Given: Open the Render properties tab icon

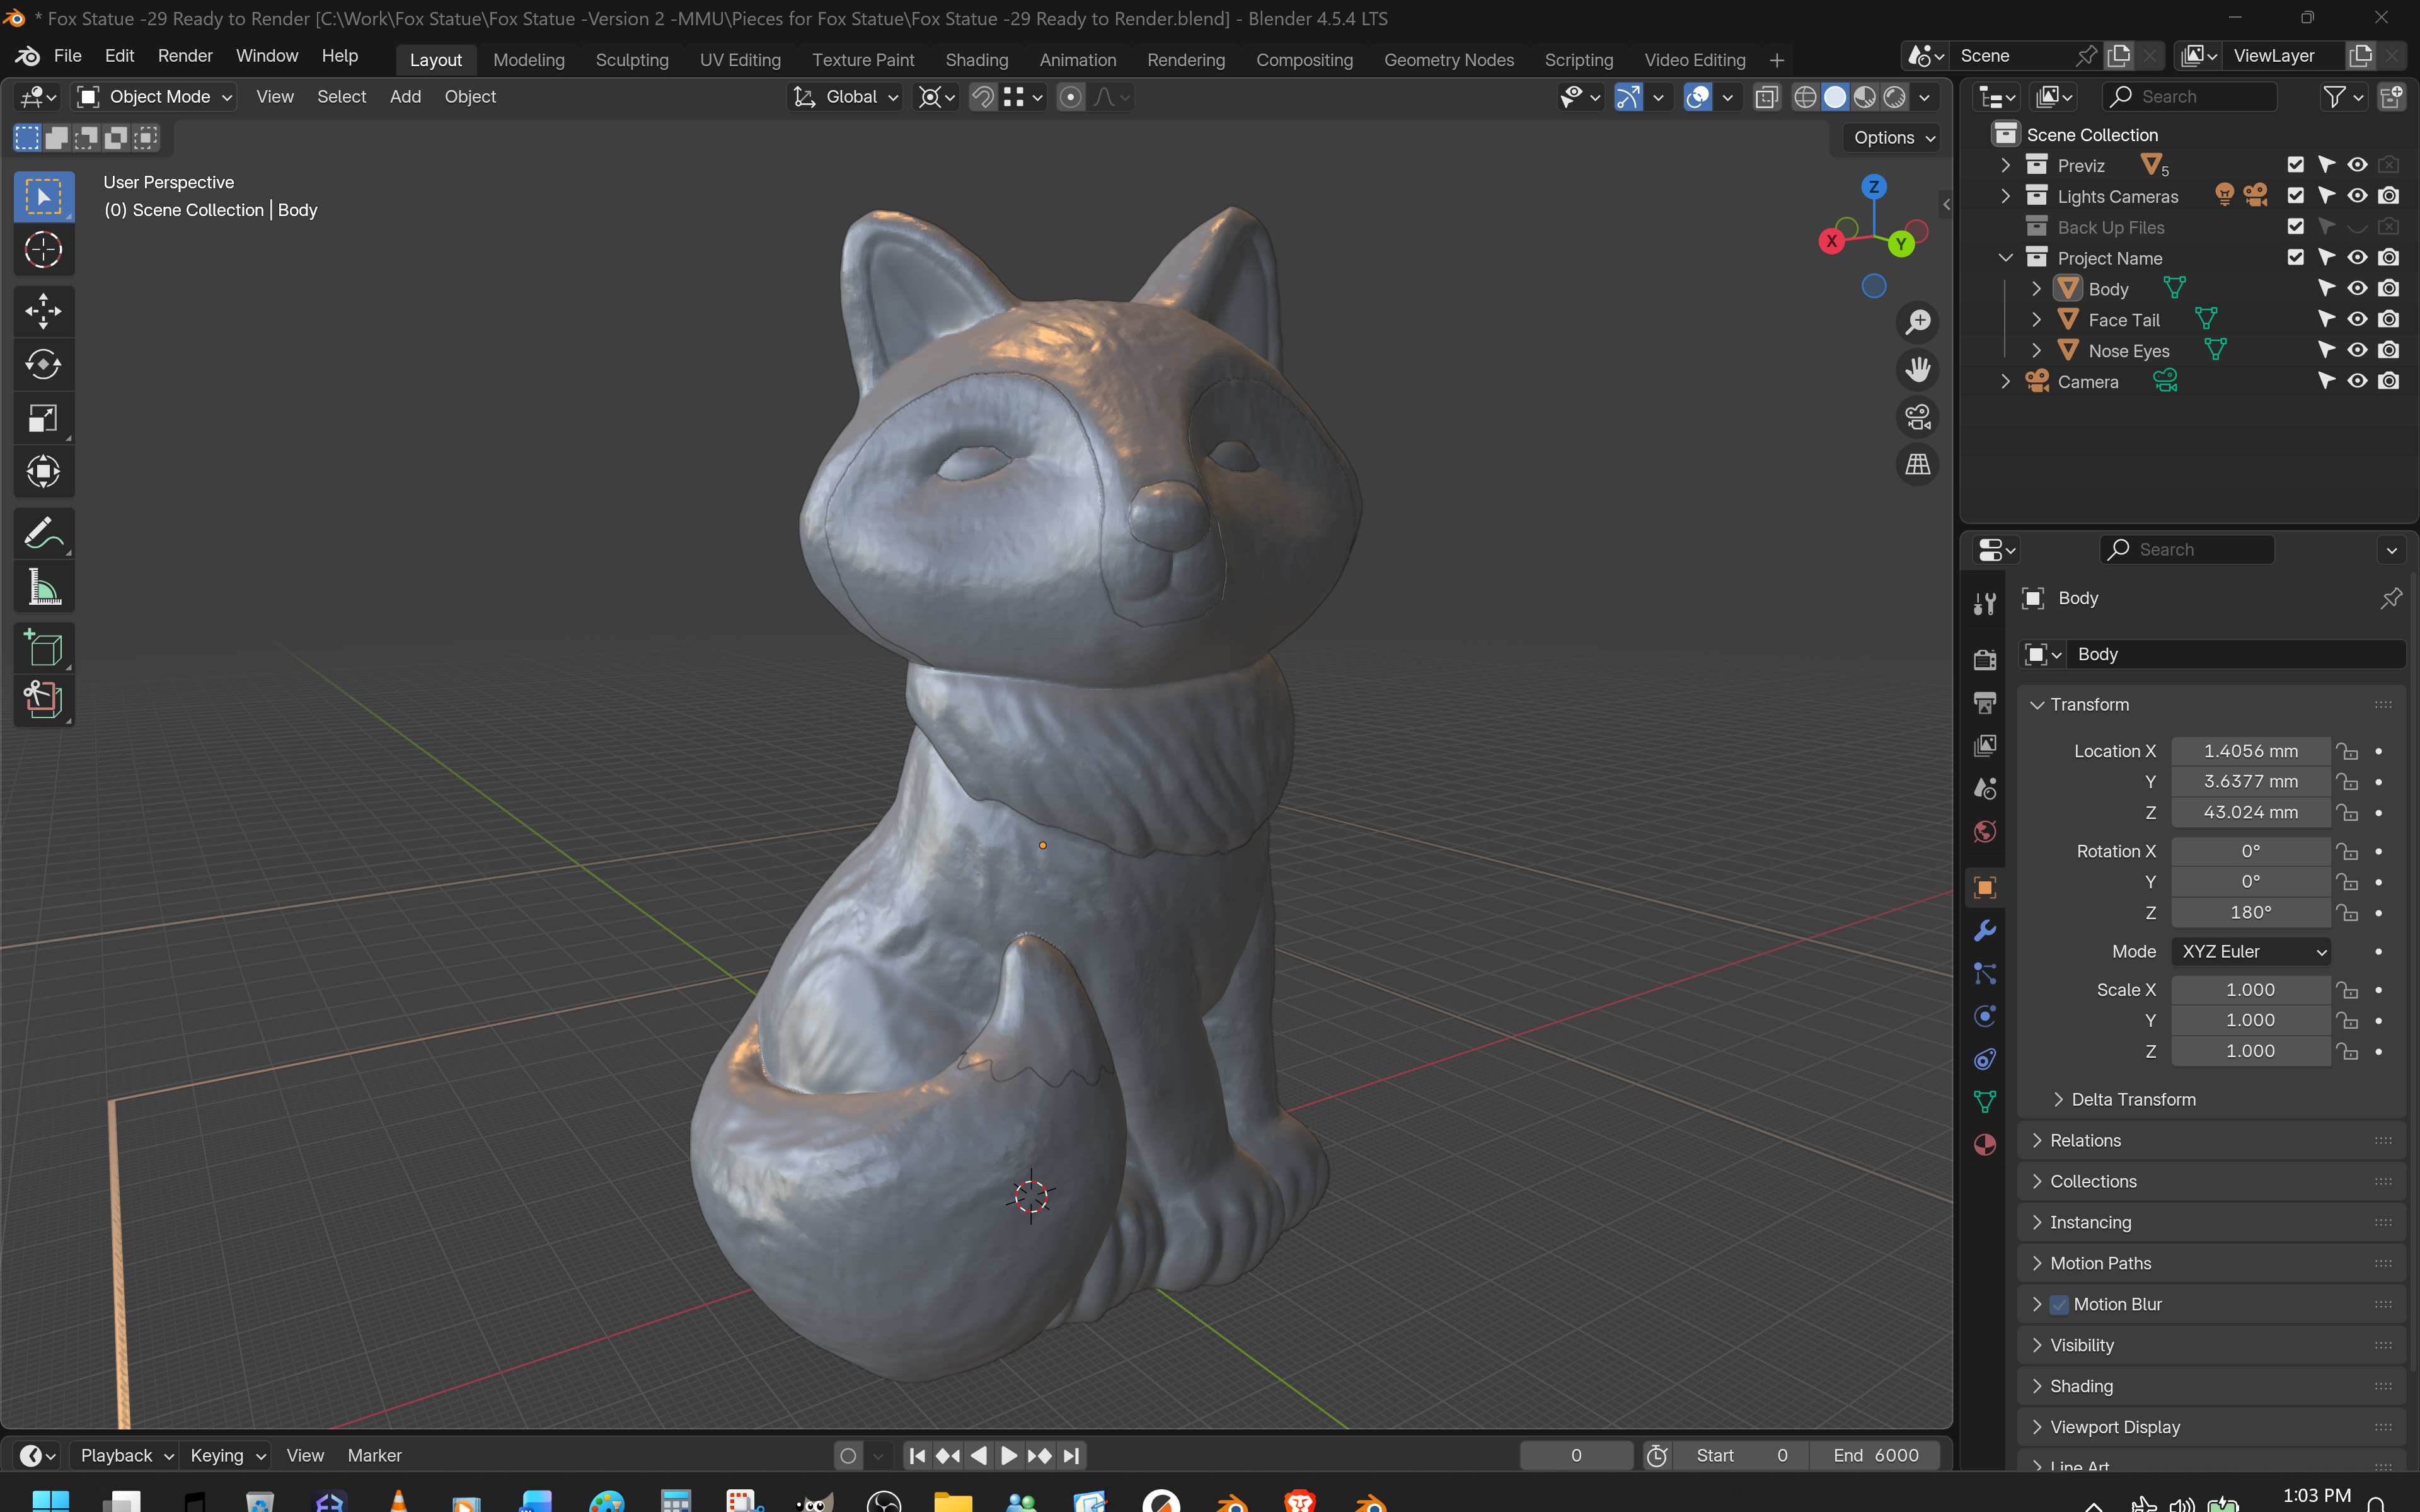Looking at the screenshot, I should click(1984, 659).
